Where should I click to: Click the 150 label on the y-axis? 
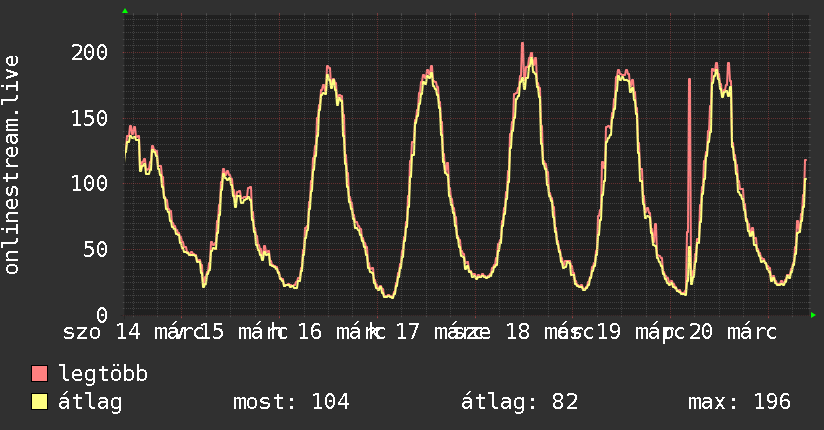click(90, 118)
